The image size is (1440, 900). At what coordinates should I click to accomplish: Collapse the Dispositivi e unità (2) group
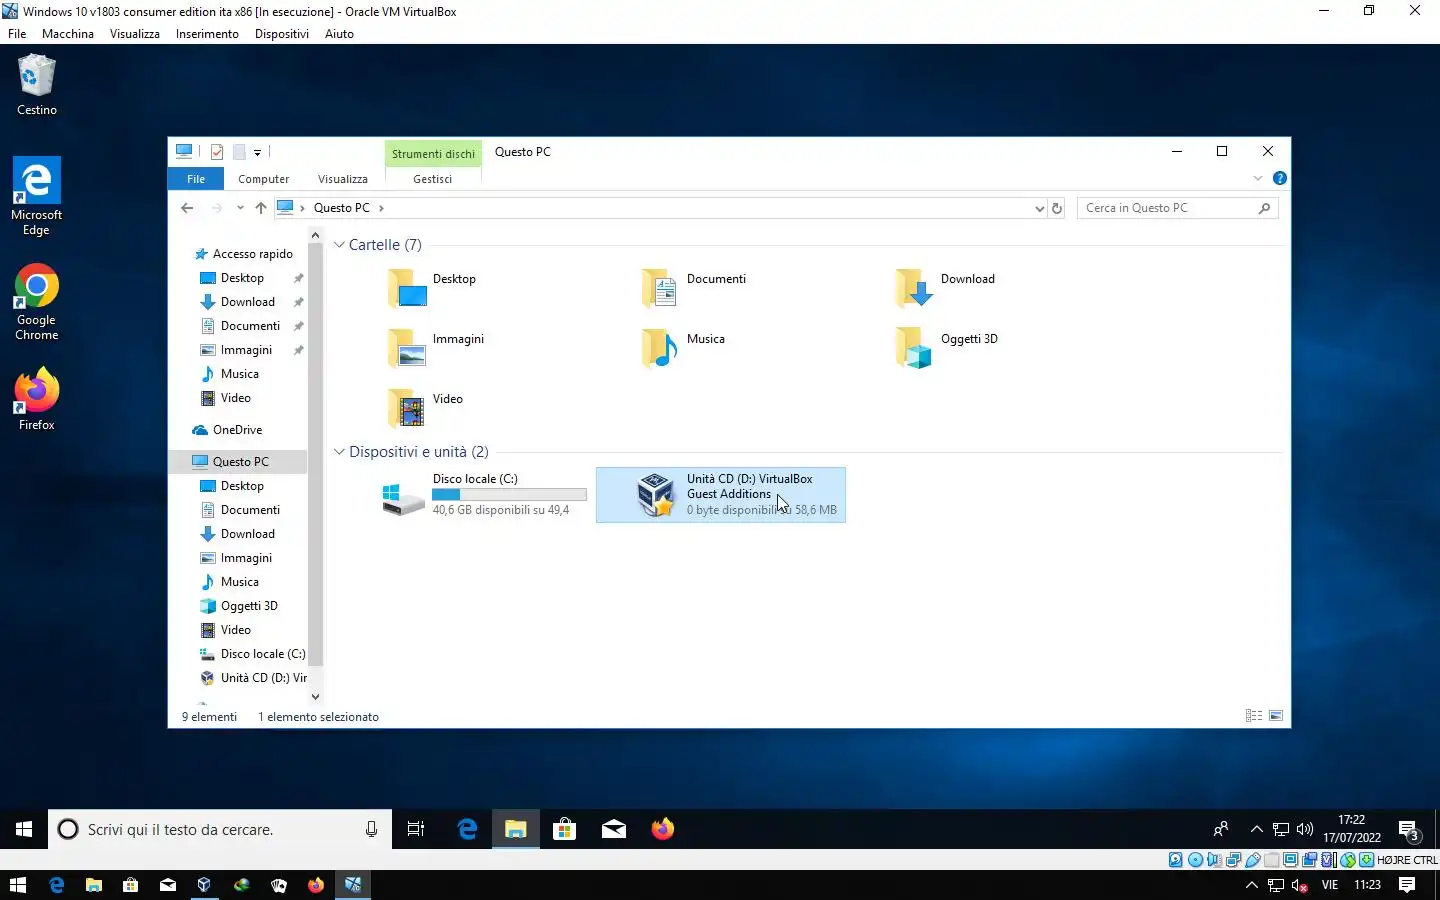pyautogui.click(x=339, y=452)
